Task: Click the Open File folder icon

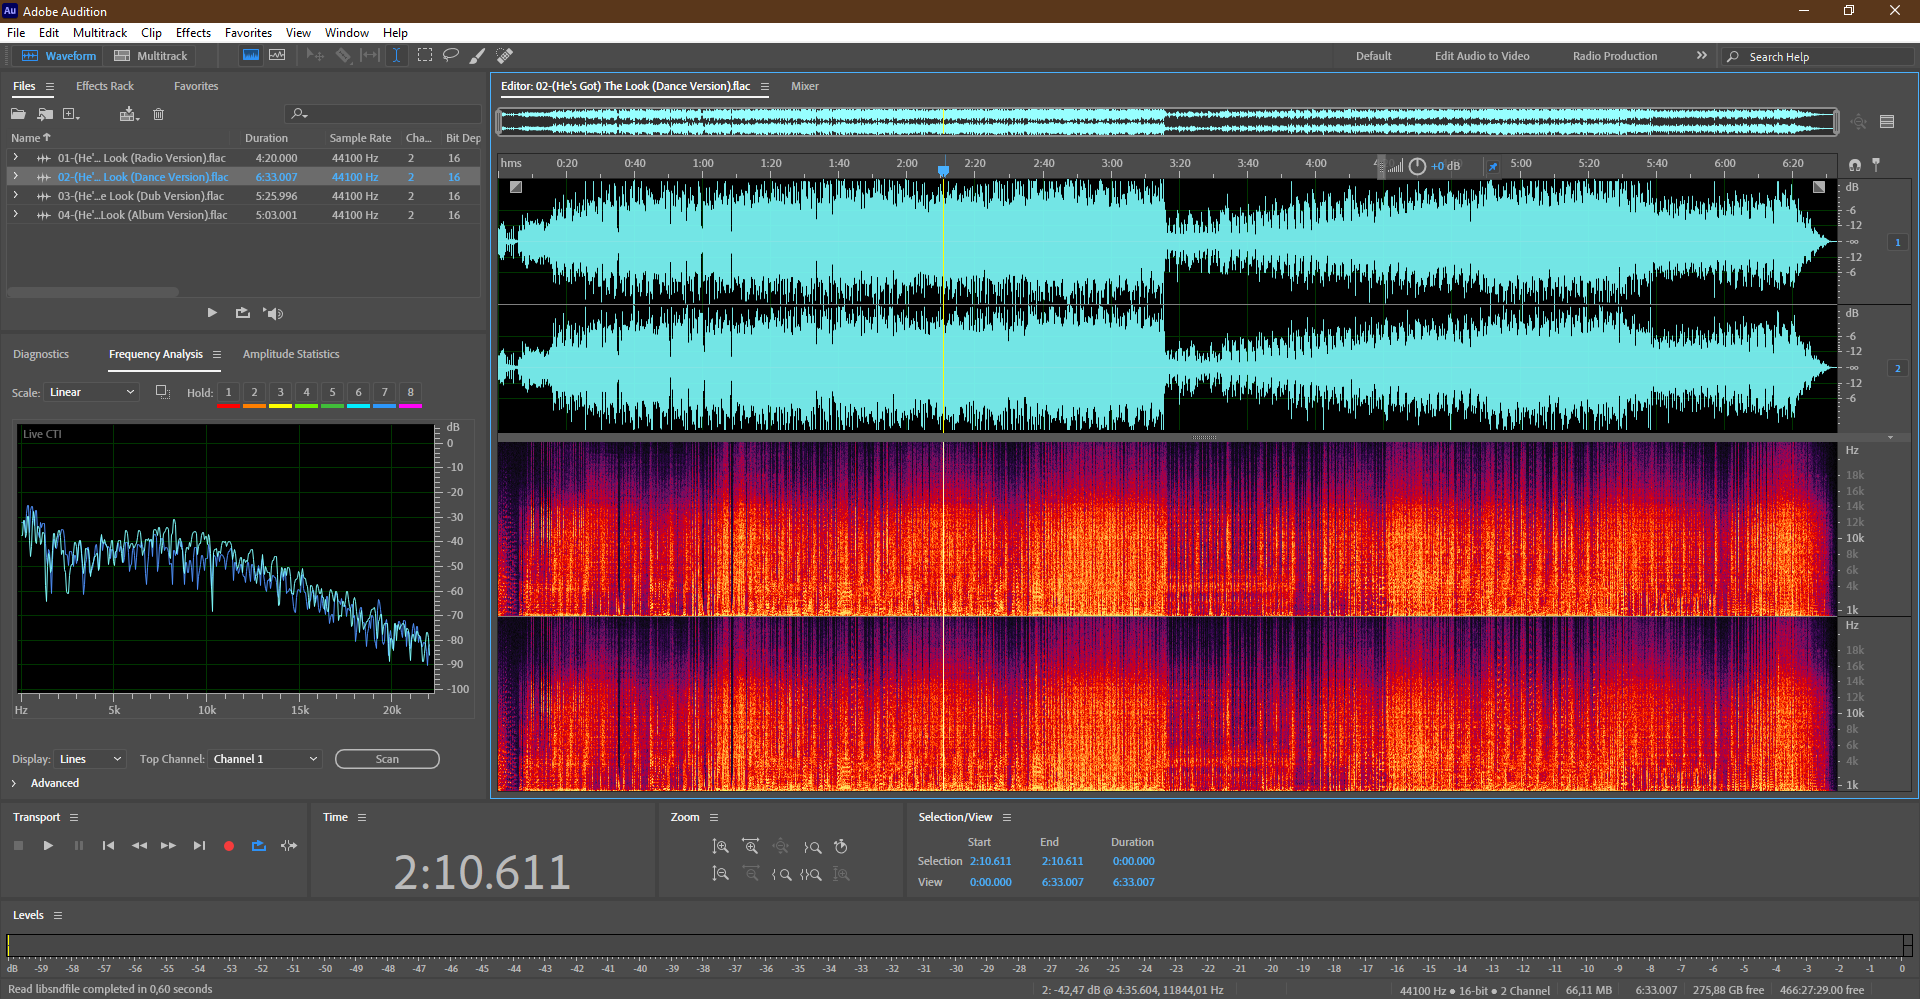Action: pyautogui.click(x=18, y=114)
